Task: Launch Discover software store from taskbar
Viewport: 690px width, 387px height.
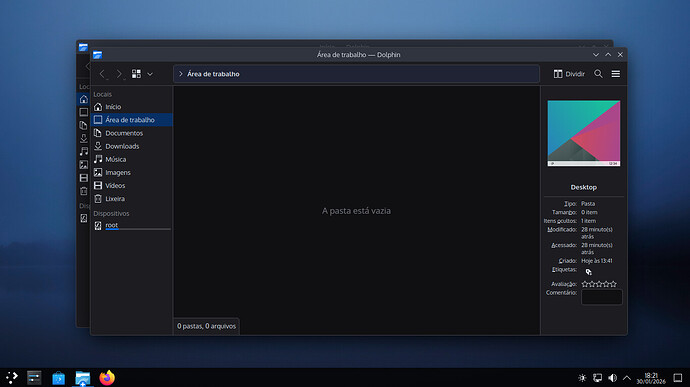Action: [x=59, y=378]
